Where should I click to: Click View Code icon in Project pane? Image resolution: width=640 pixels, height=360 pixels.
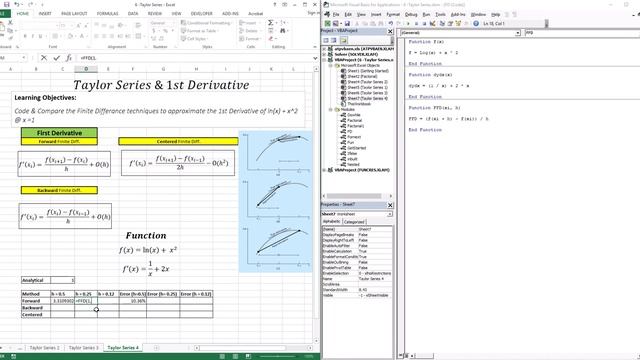pyautogui.click(x=326, y=40)
